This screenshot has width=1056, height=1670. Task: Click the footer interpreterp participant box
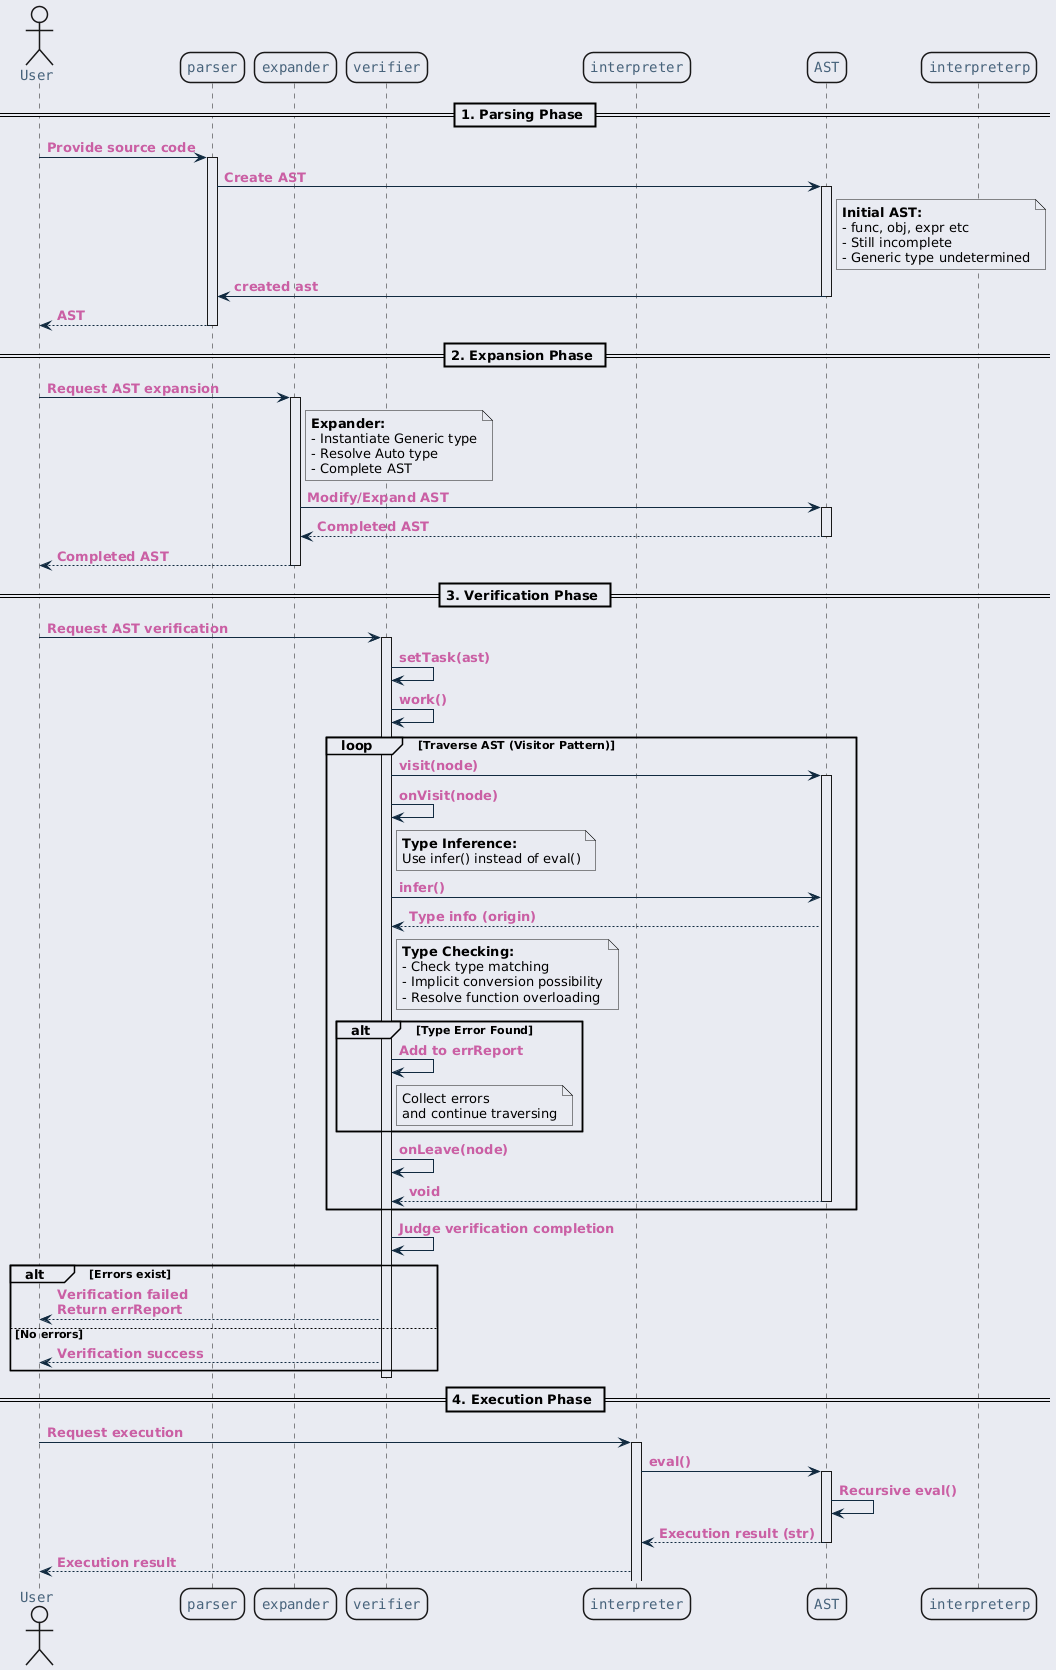point(979,1604)
